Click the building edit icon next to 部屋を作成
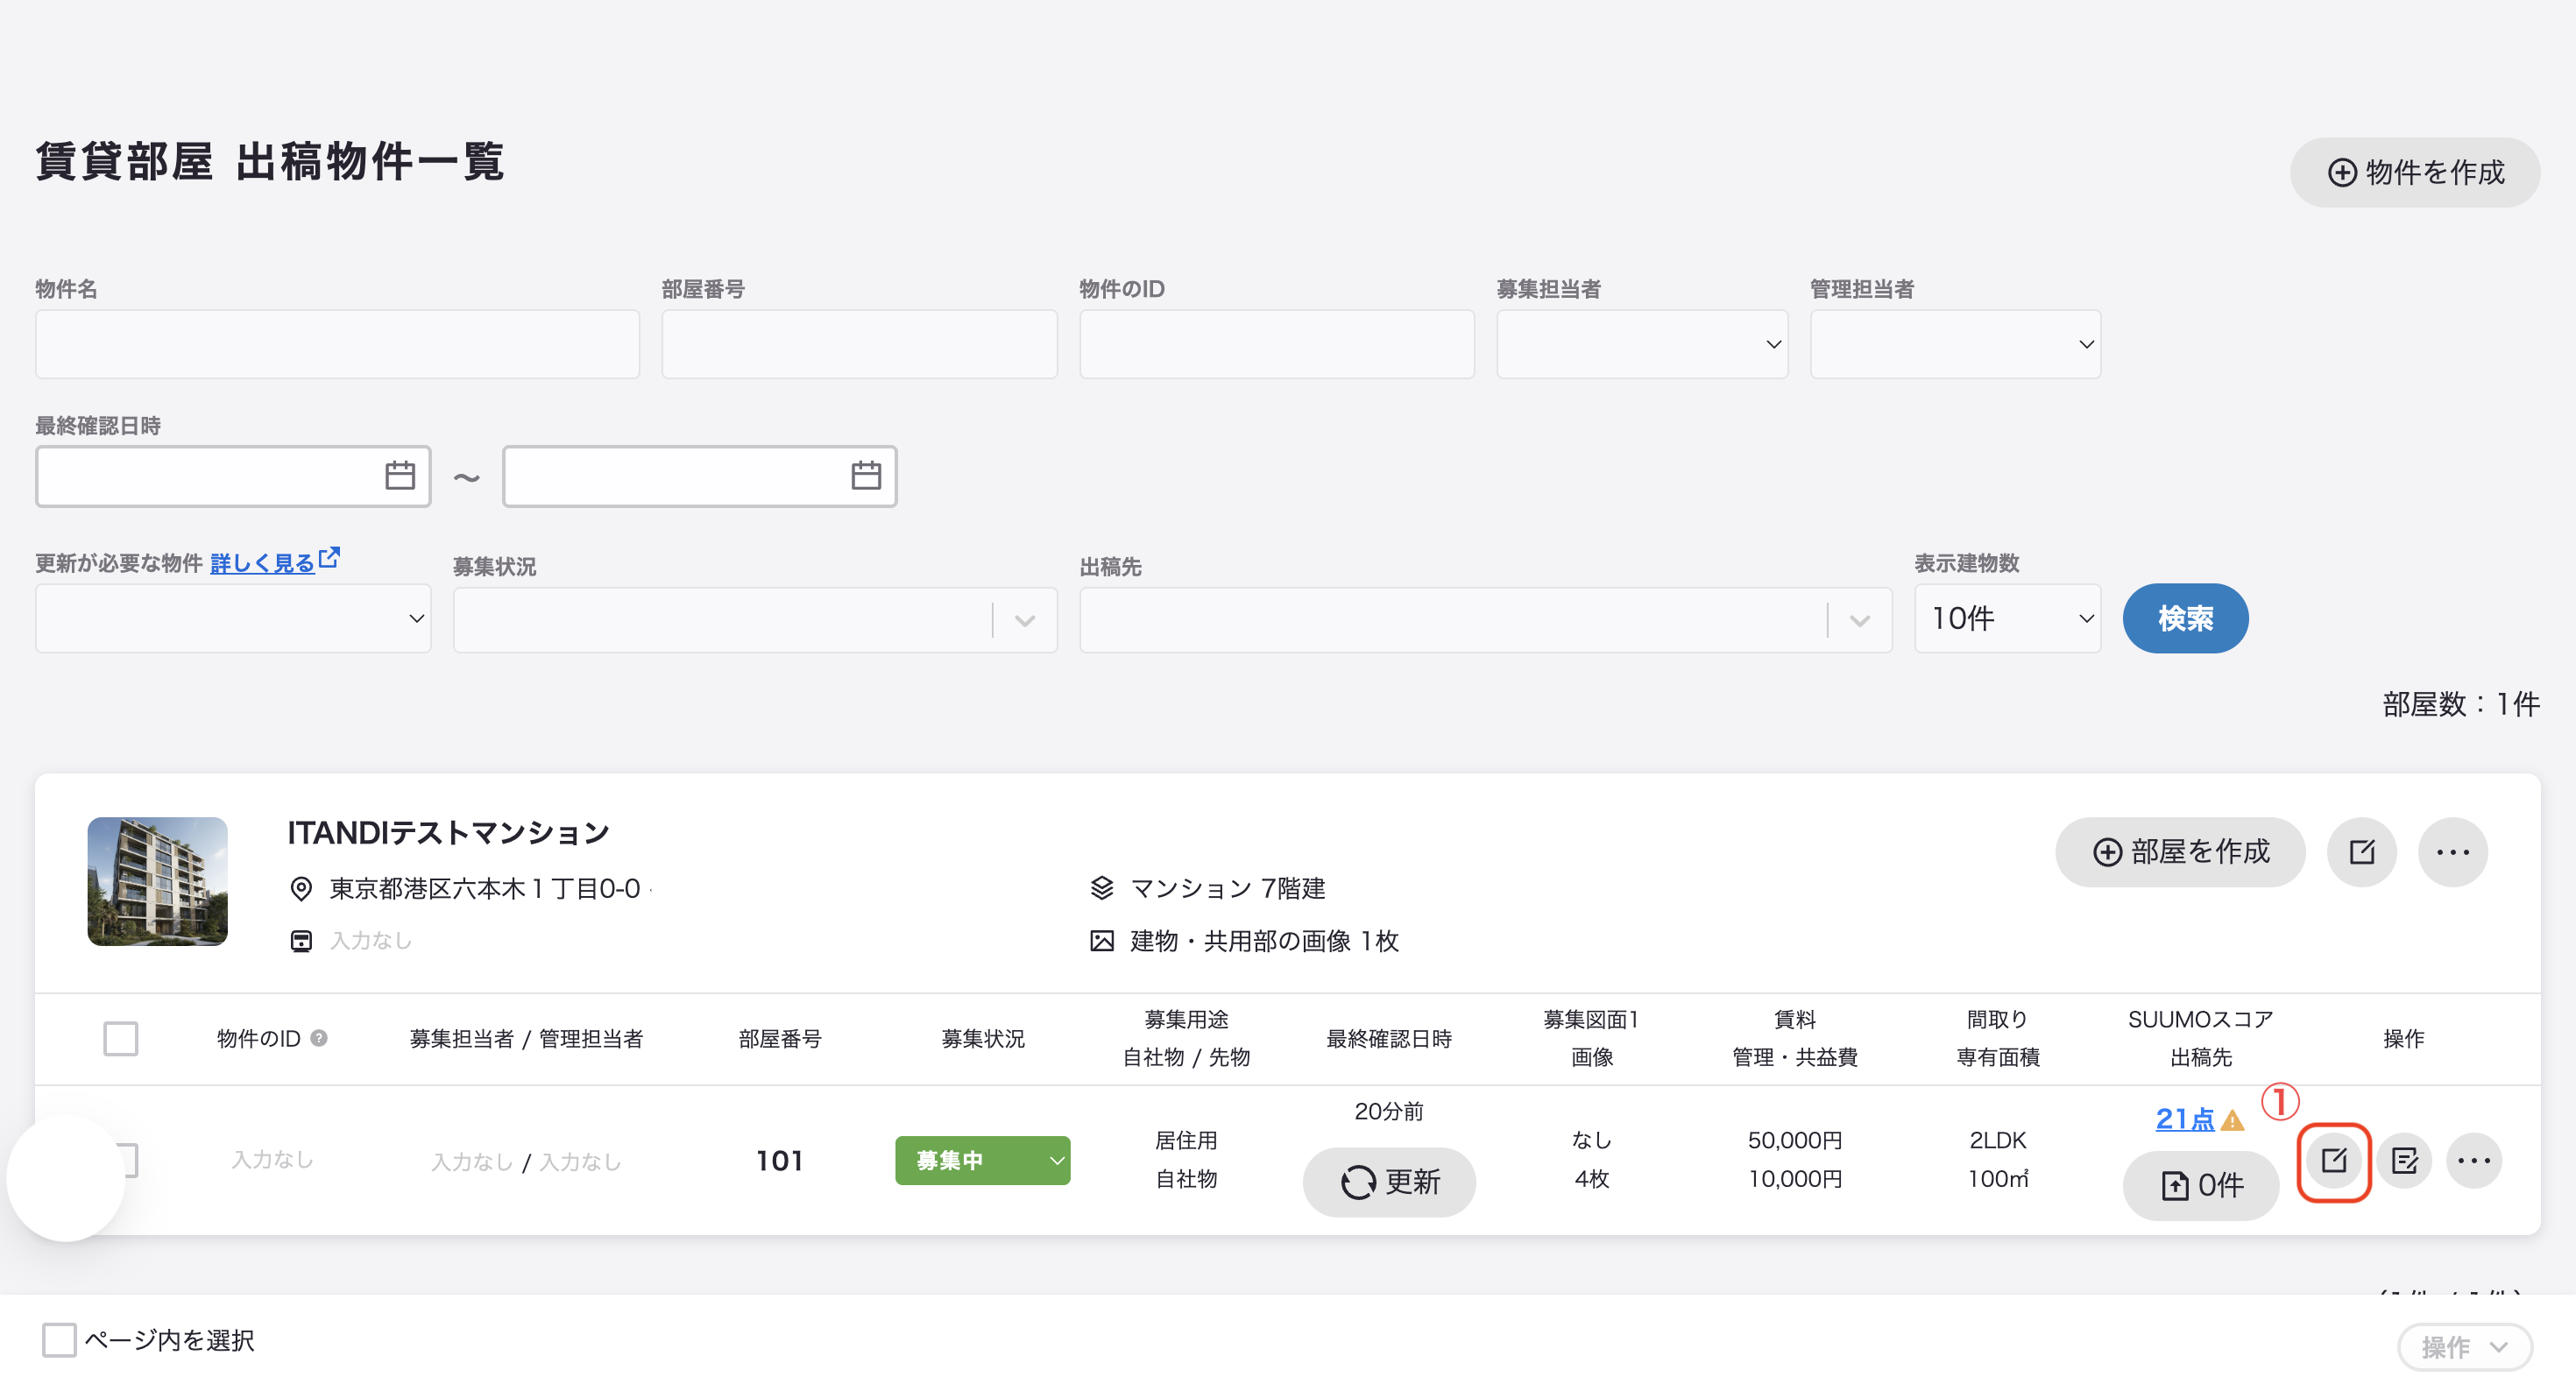 [x=2362, y=852]
